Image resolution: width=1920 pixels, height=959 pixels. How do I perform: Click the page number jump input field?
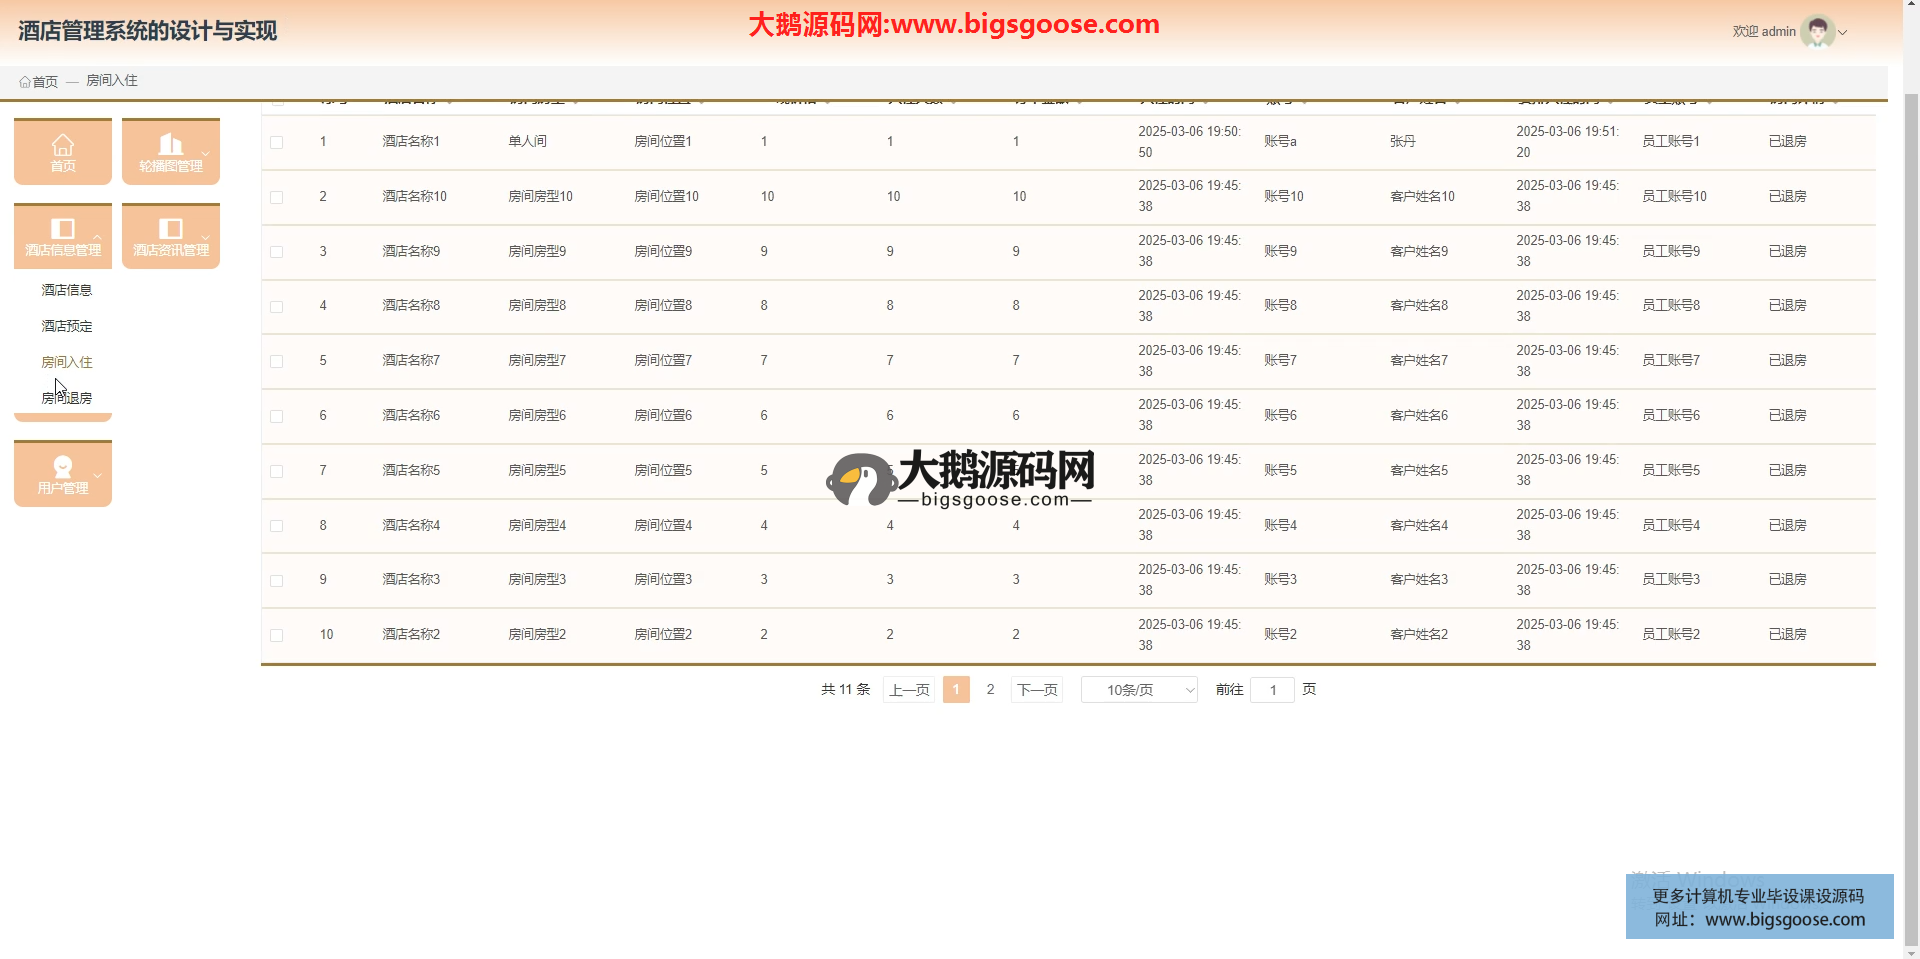[x=1272, y=690]
